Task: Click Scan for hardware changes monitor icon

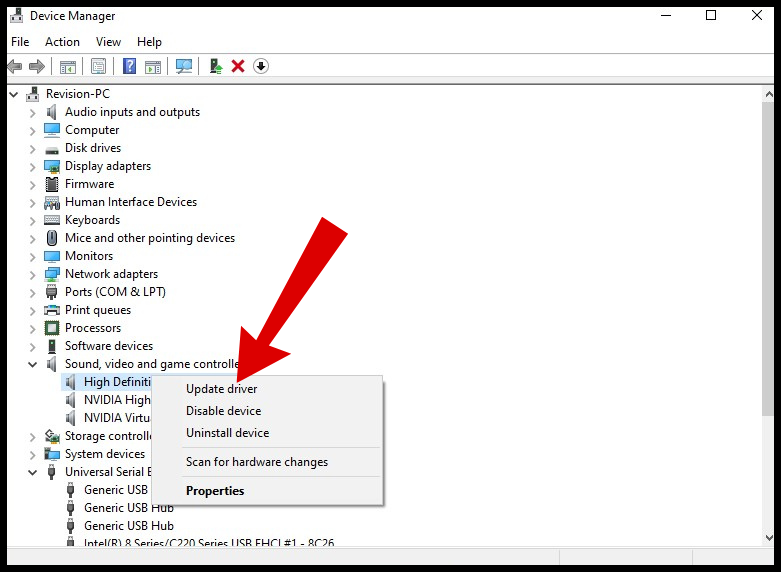Action: coord(184,66)
